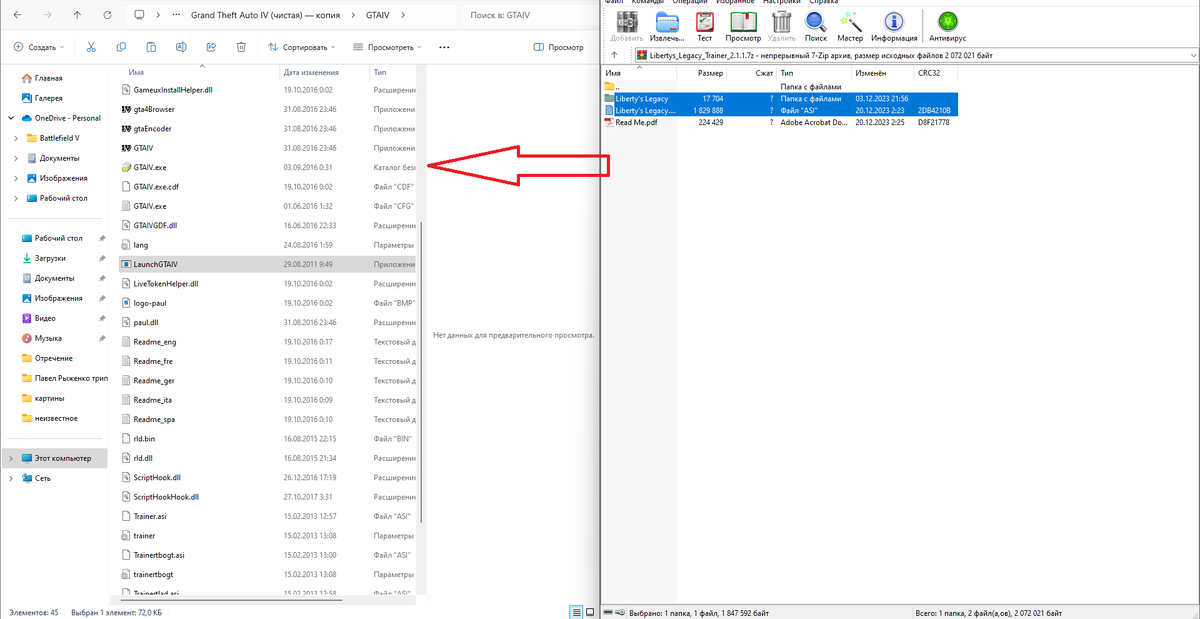Image resolution: width=1200 pixels, height=619 pixels.
Task: Sort Explorer by Дата изменения column
Action: coord(310,73)
